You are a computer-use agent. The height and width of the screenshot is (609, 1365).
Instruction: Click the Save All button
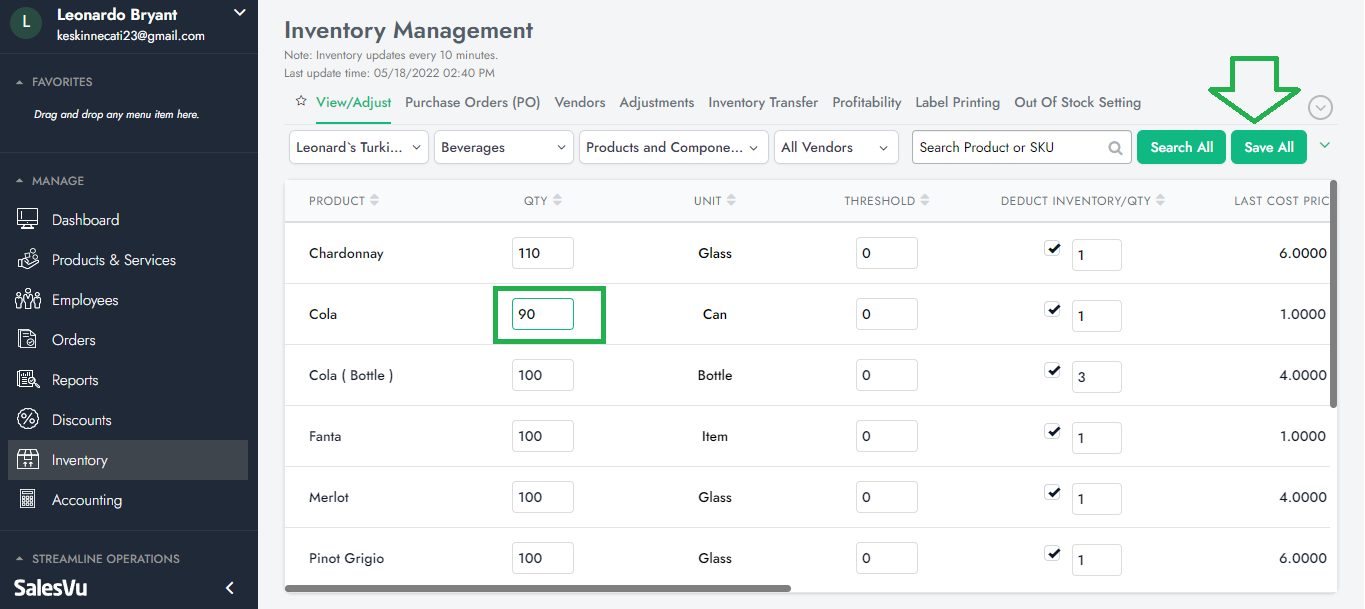click(1268, 147)
